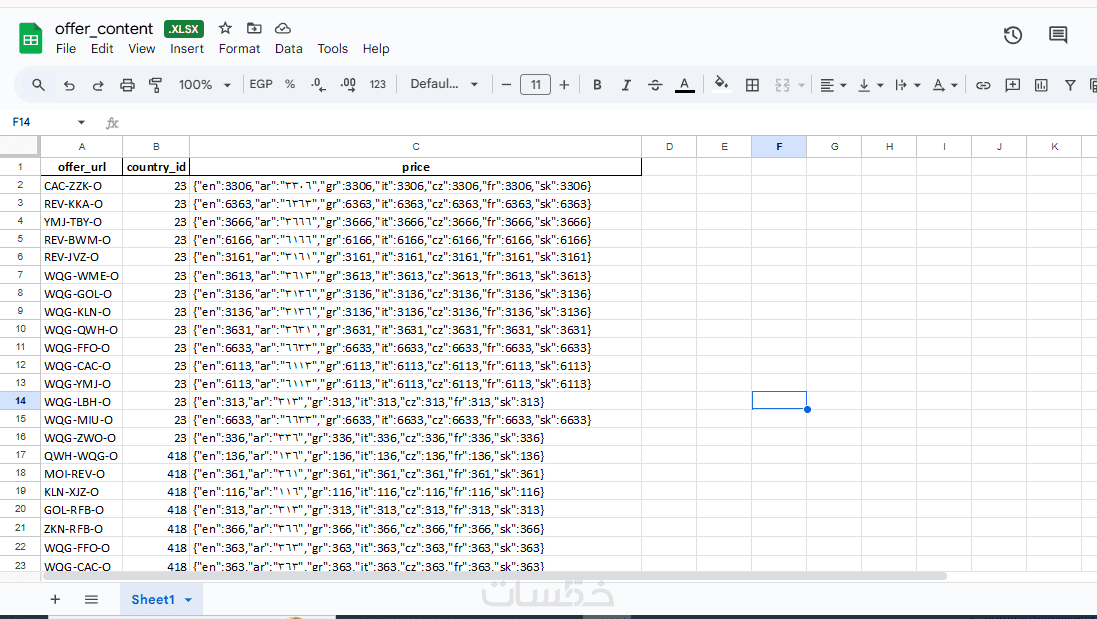
Task: Move the document to a folder
Action: point(254,28)
